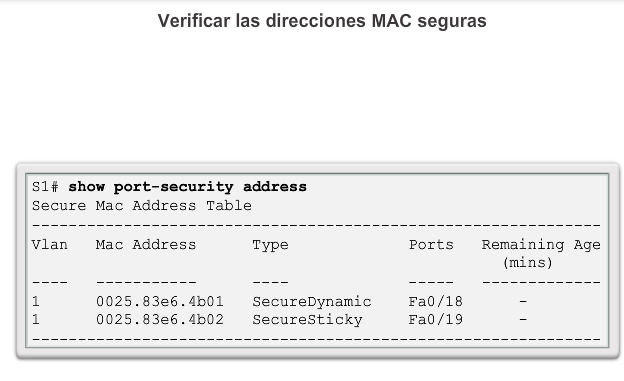Click the SecureSticky type entry
This screenshot has width=624, height=381.
tap(307, 320)
